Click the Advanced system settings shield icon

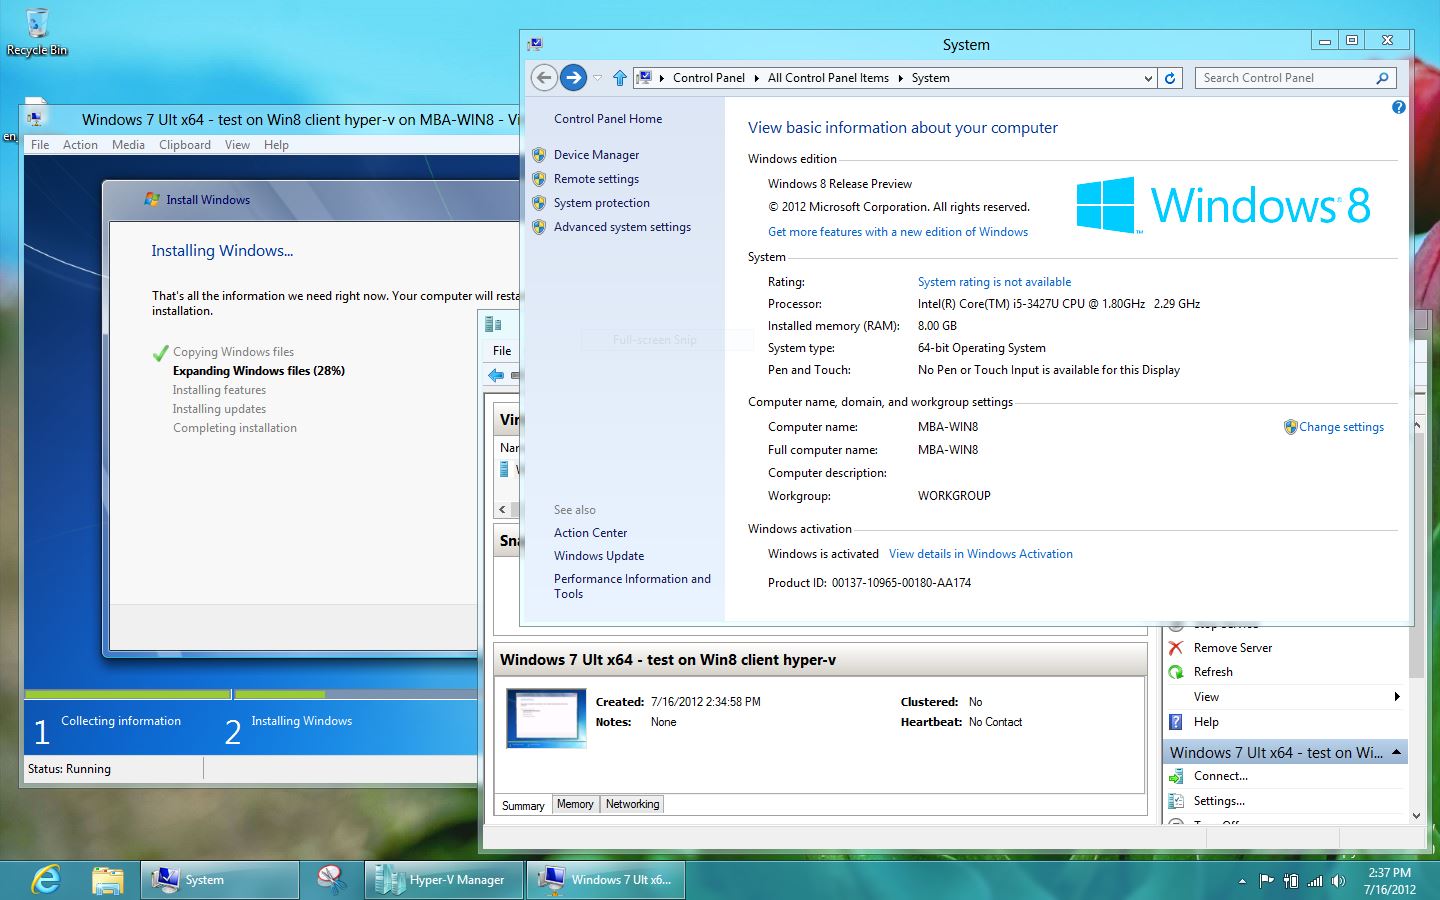coord(539,227)
